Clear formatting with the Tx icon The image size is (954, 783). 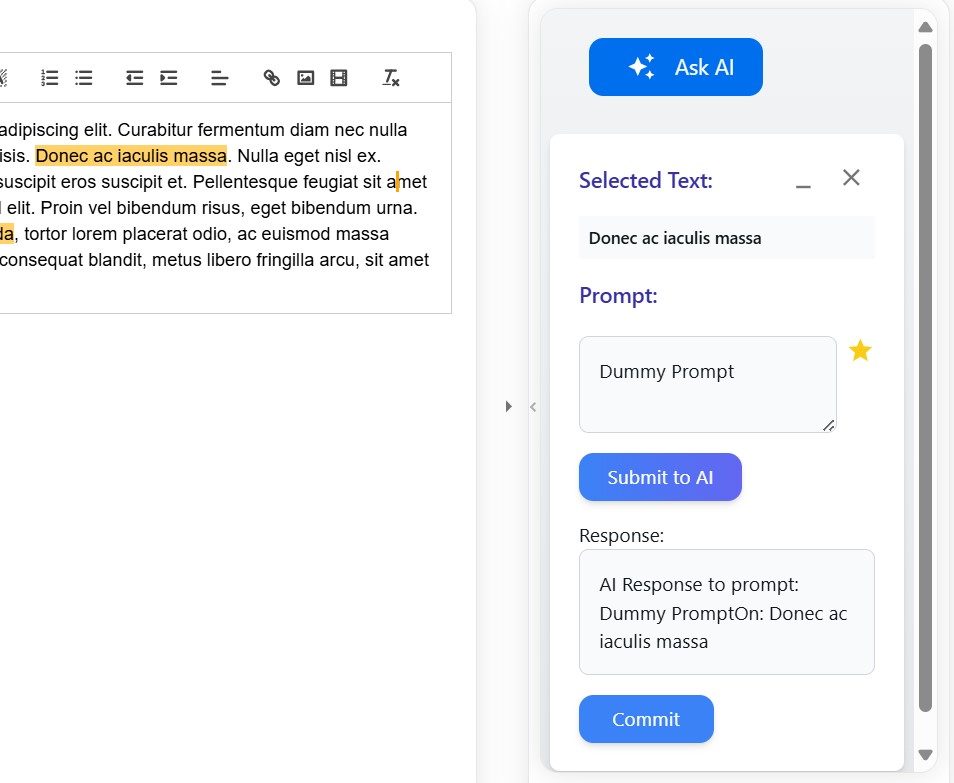point(391,78)
